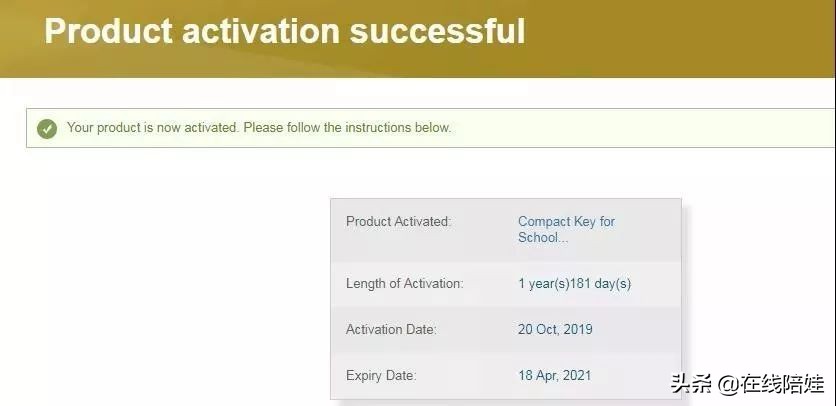Click the green success checkmark icon
Viewport: 836px width, 406px height.
(x=47, y=128)
